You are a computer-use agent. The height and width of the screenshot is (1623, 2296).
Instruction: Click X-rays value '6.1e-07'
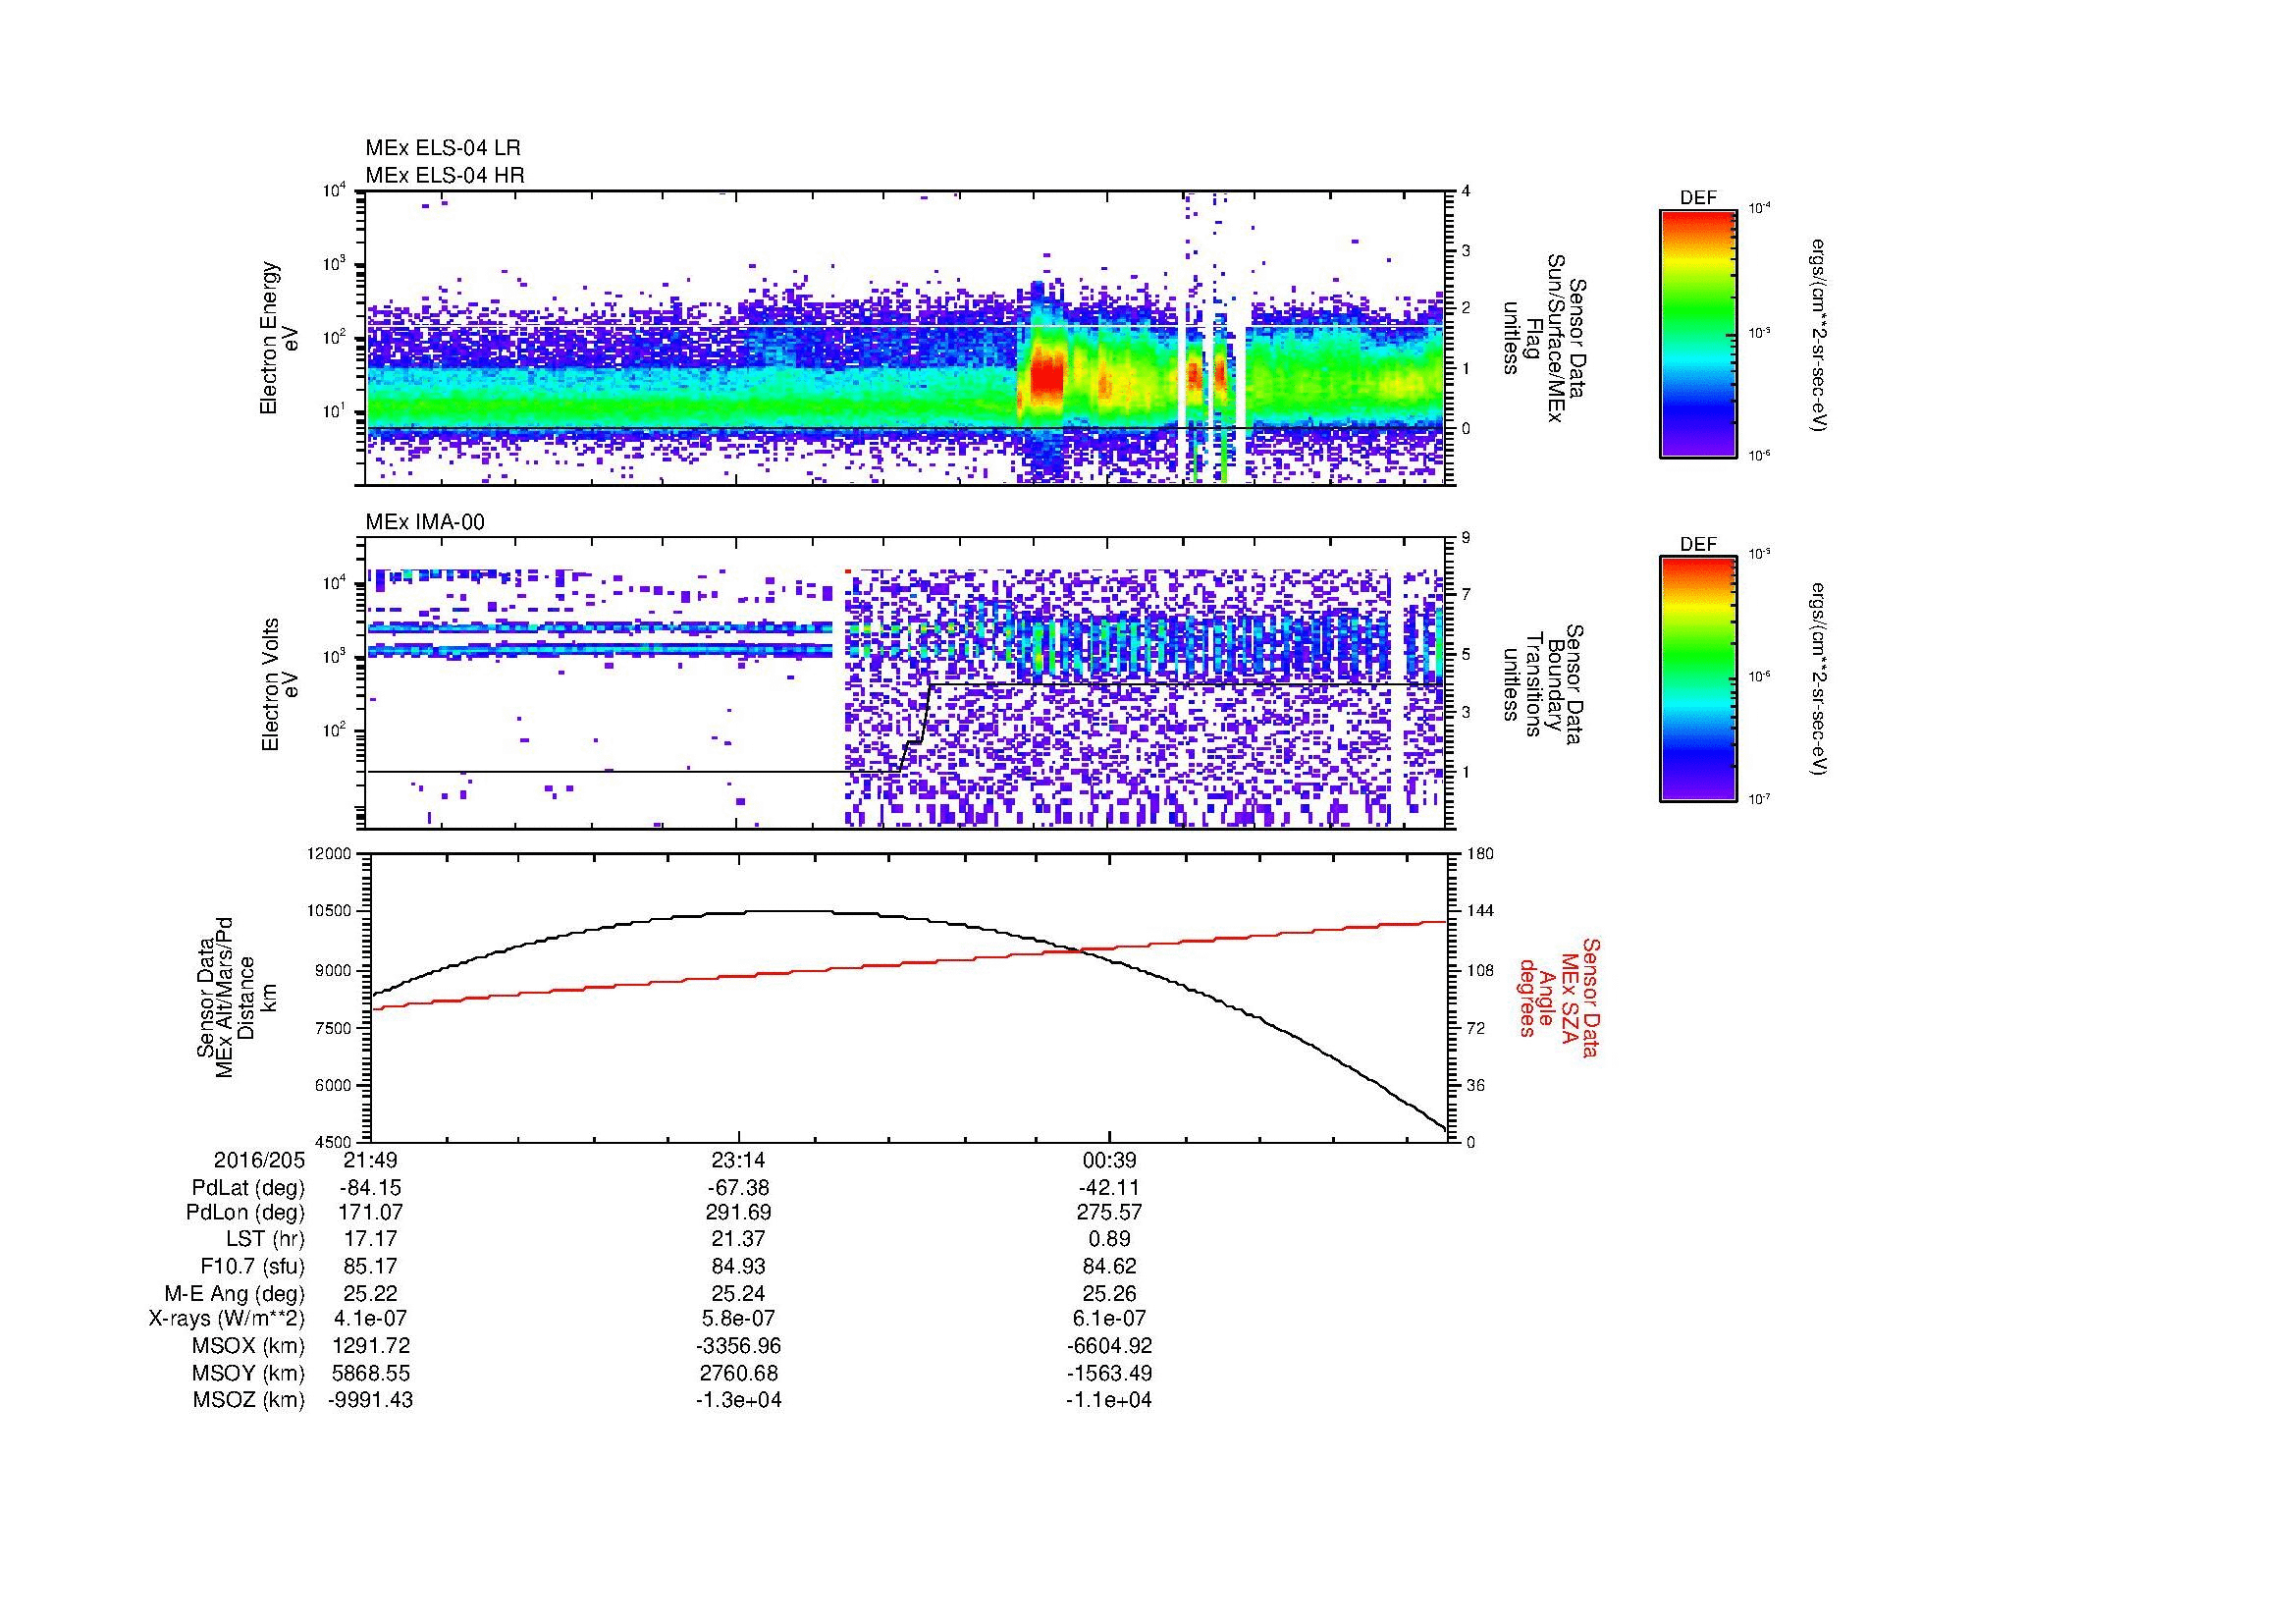(1109, 1319)
